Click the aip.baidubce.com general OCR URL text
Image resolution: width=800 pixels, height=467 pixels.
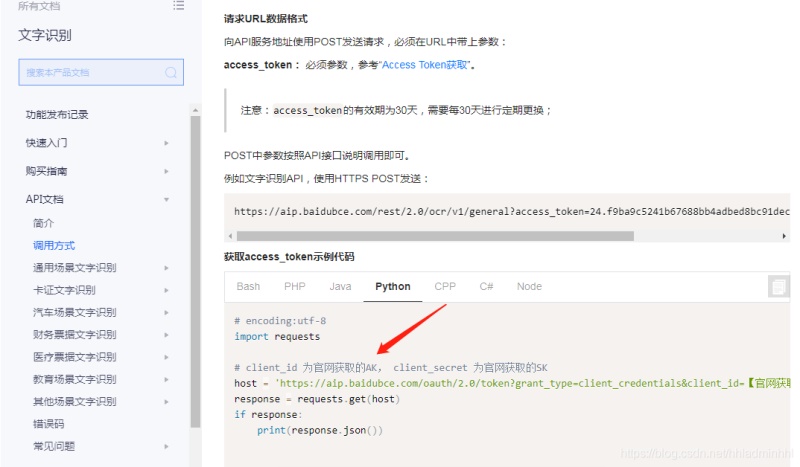tap(512, 212)
